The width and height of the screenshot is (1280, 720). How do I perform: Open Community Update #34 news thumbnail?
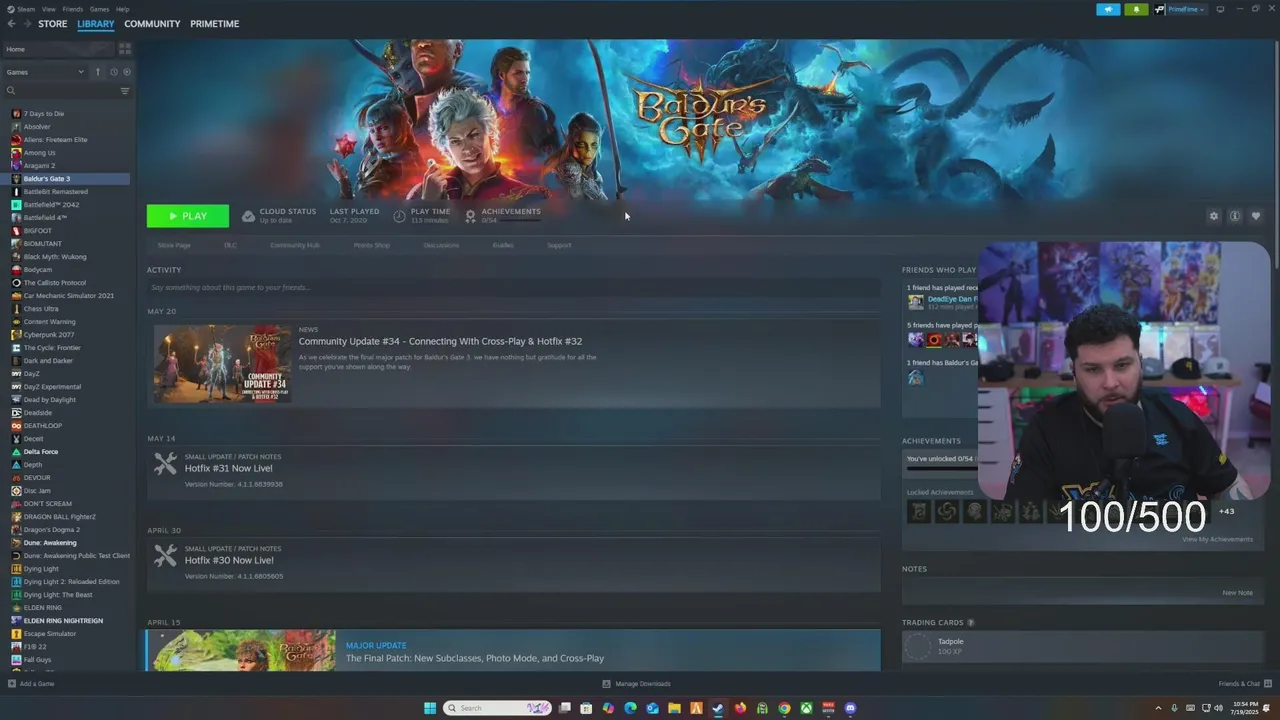pyautogui.click(x=223, y=364)
